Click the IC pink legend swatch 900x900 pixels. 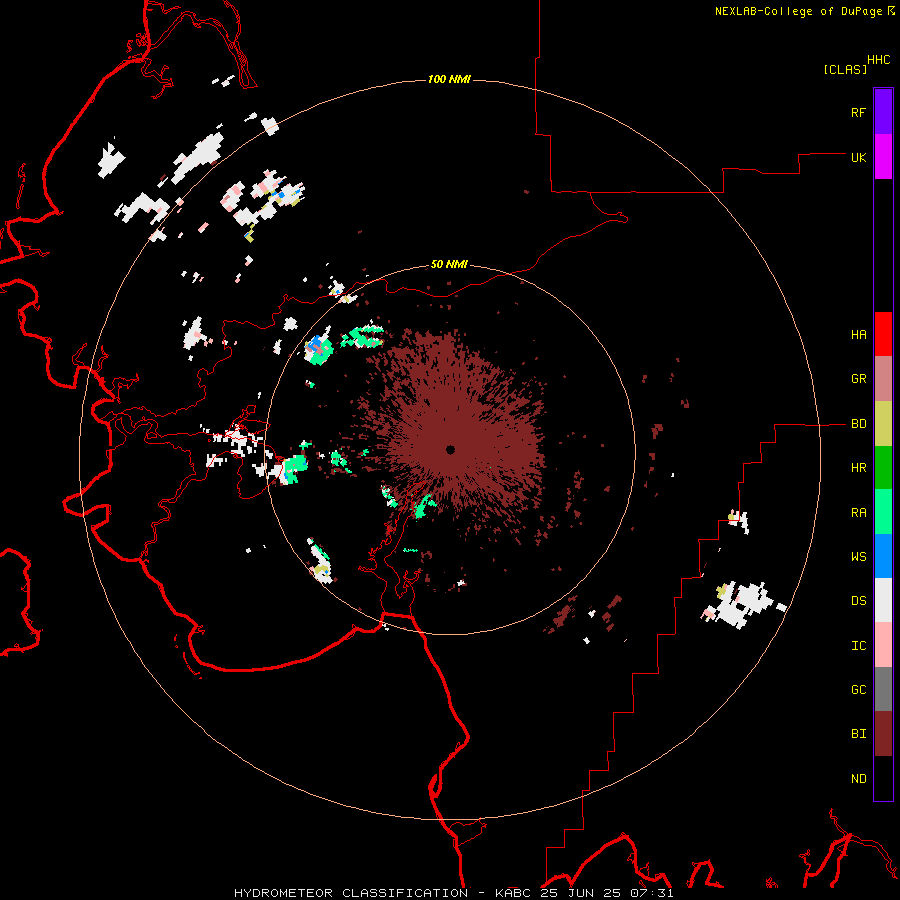tap(883, 645)
